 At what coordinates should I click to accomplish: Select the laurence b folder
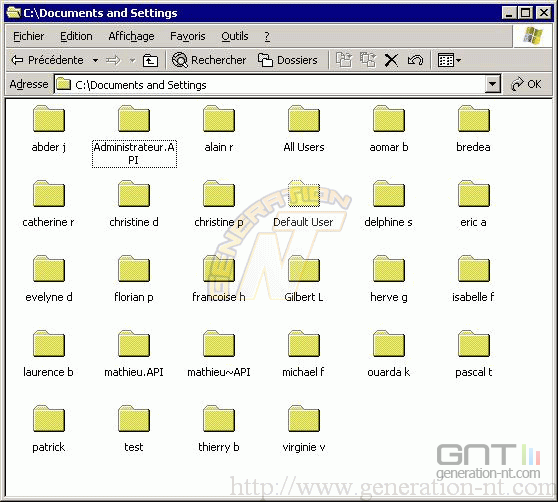tap(49, 354)
